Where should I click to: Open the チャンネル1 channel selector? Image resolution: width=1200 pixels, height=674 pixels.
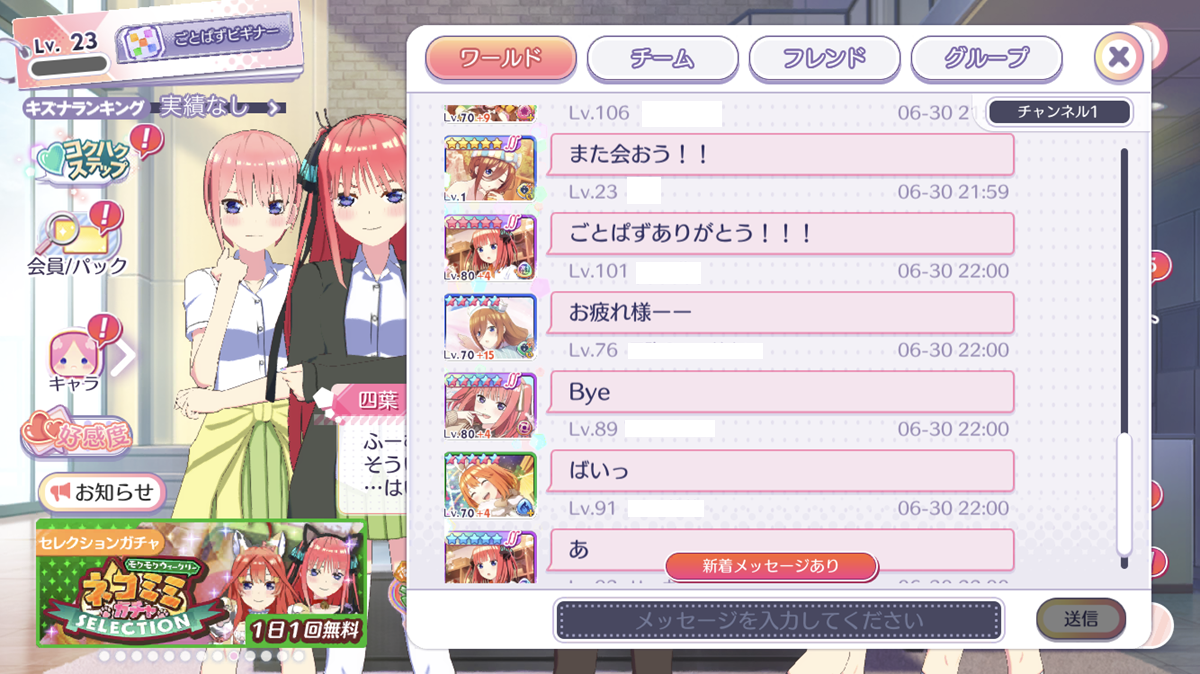pos(1059,112)
